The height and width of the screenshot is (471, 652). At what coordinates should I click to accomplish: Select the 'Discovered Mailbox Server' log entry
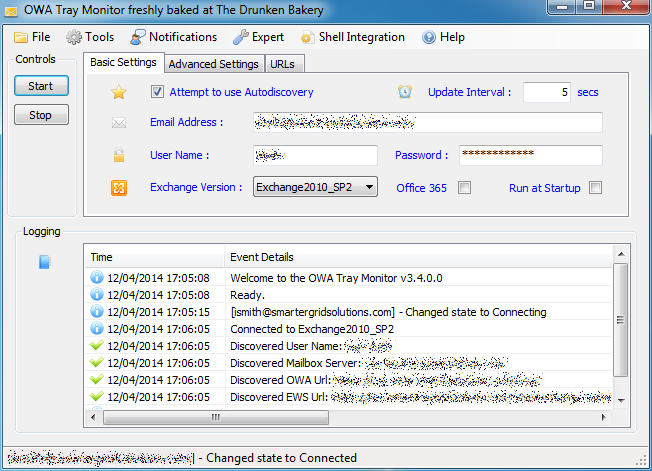(x=348, y=363)
